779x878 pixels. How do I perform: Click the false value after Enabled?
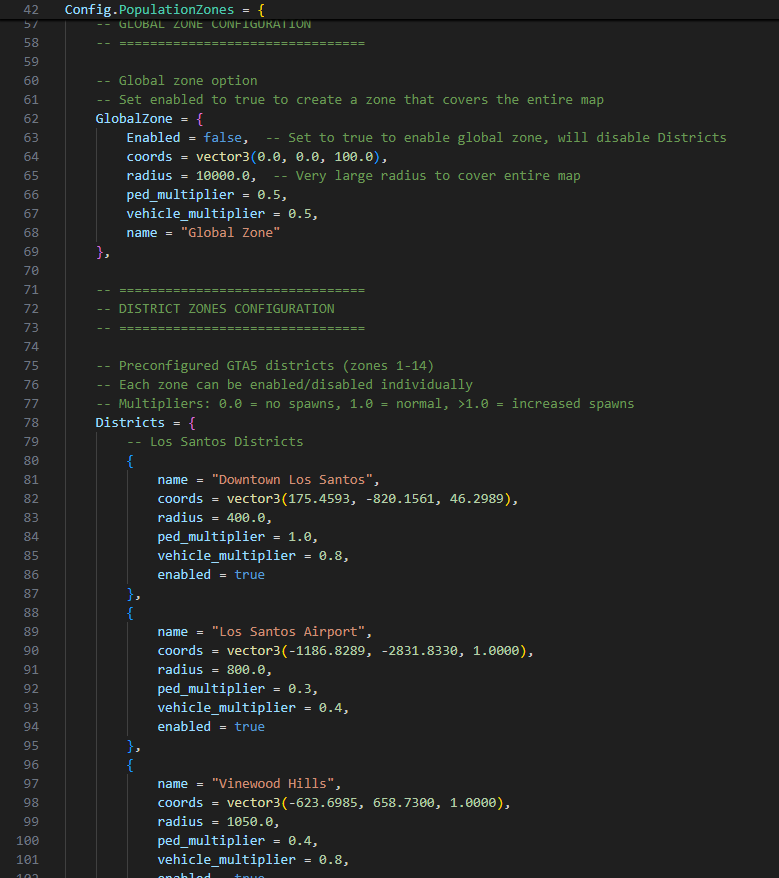pos(222,137)
